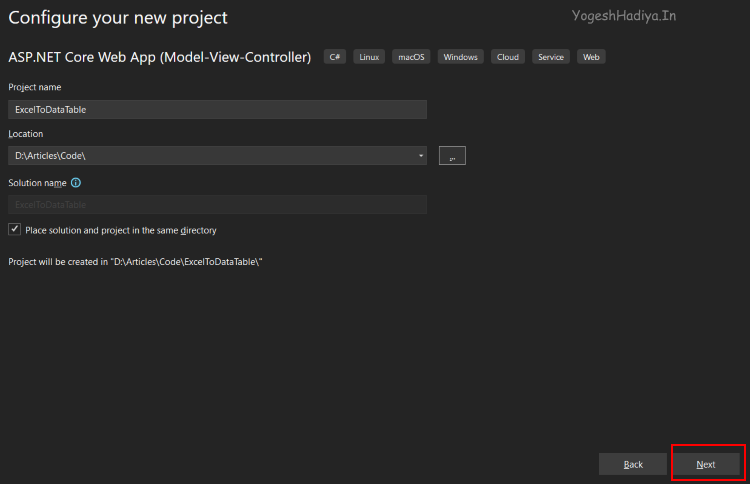This screenshot has height=484, width=750.
Task: Click the Back button
Action: tap(633, 464)
